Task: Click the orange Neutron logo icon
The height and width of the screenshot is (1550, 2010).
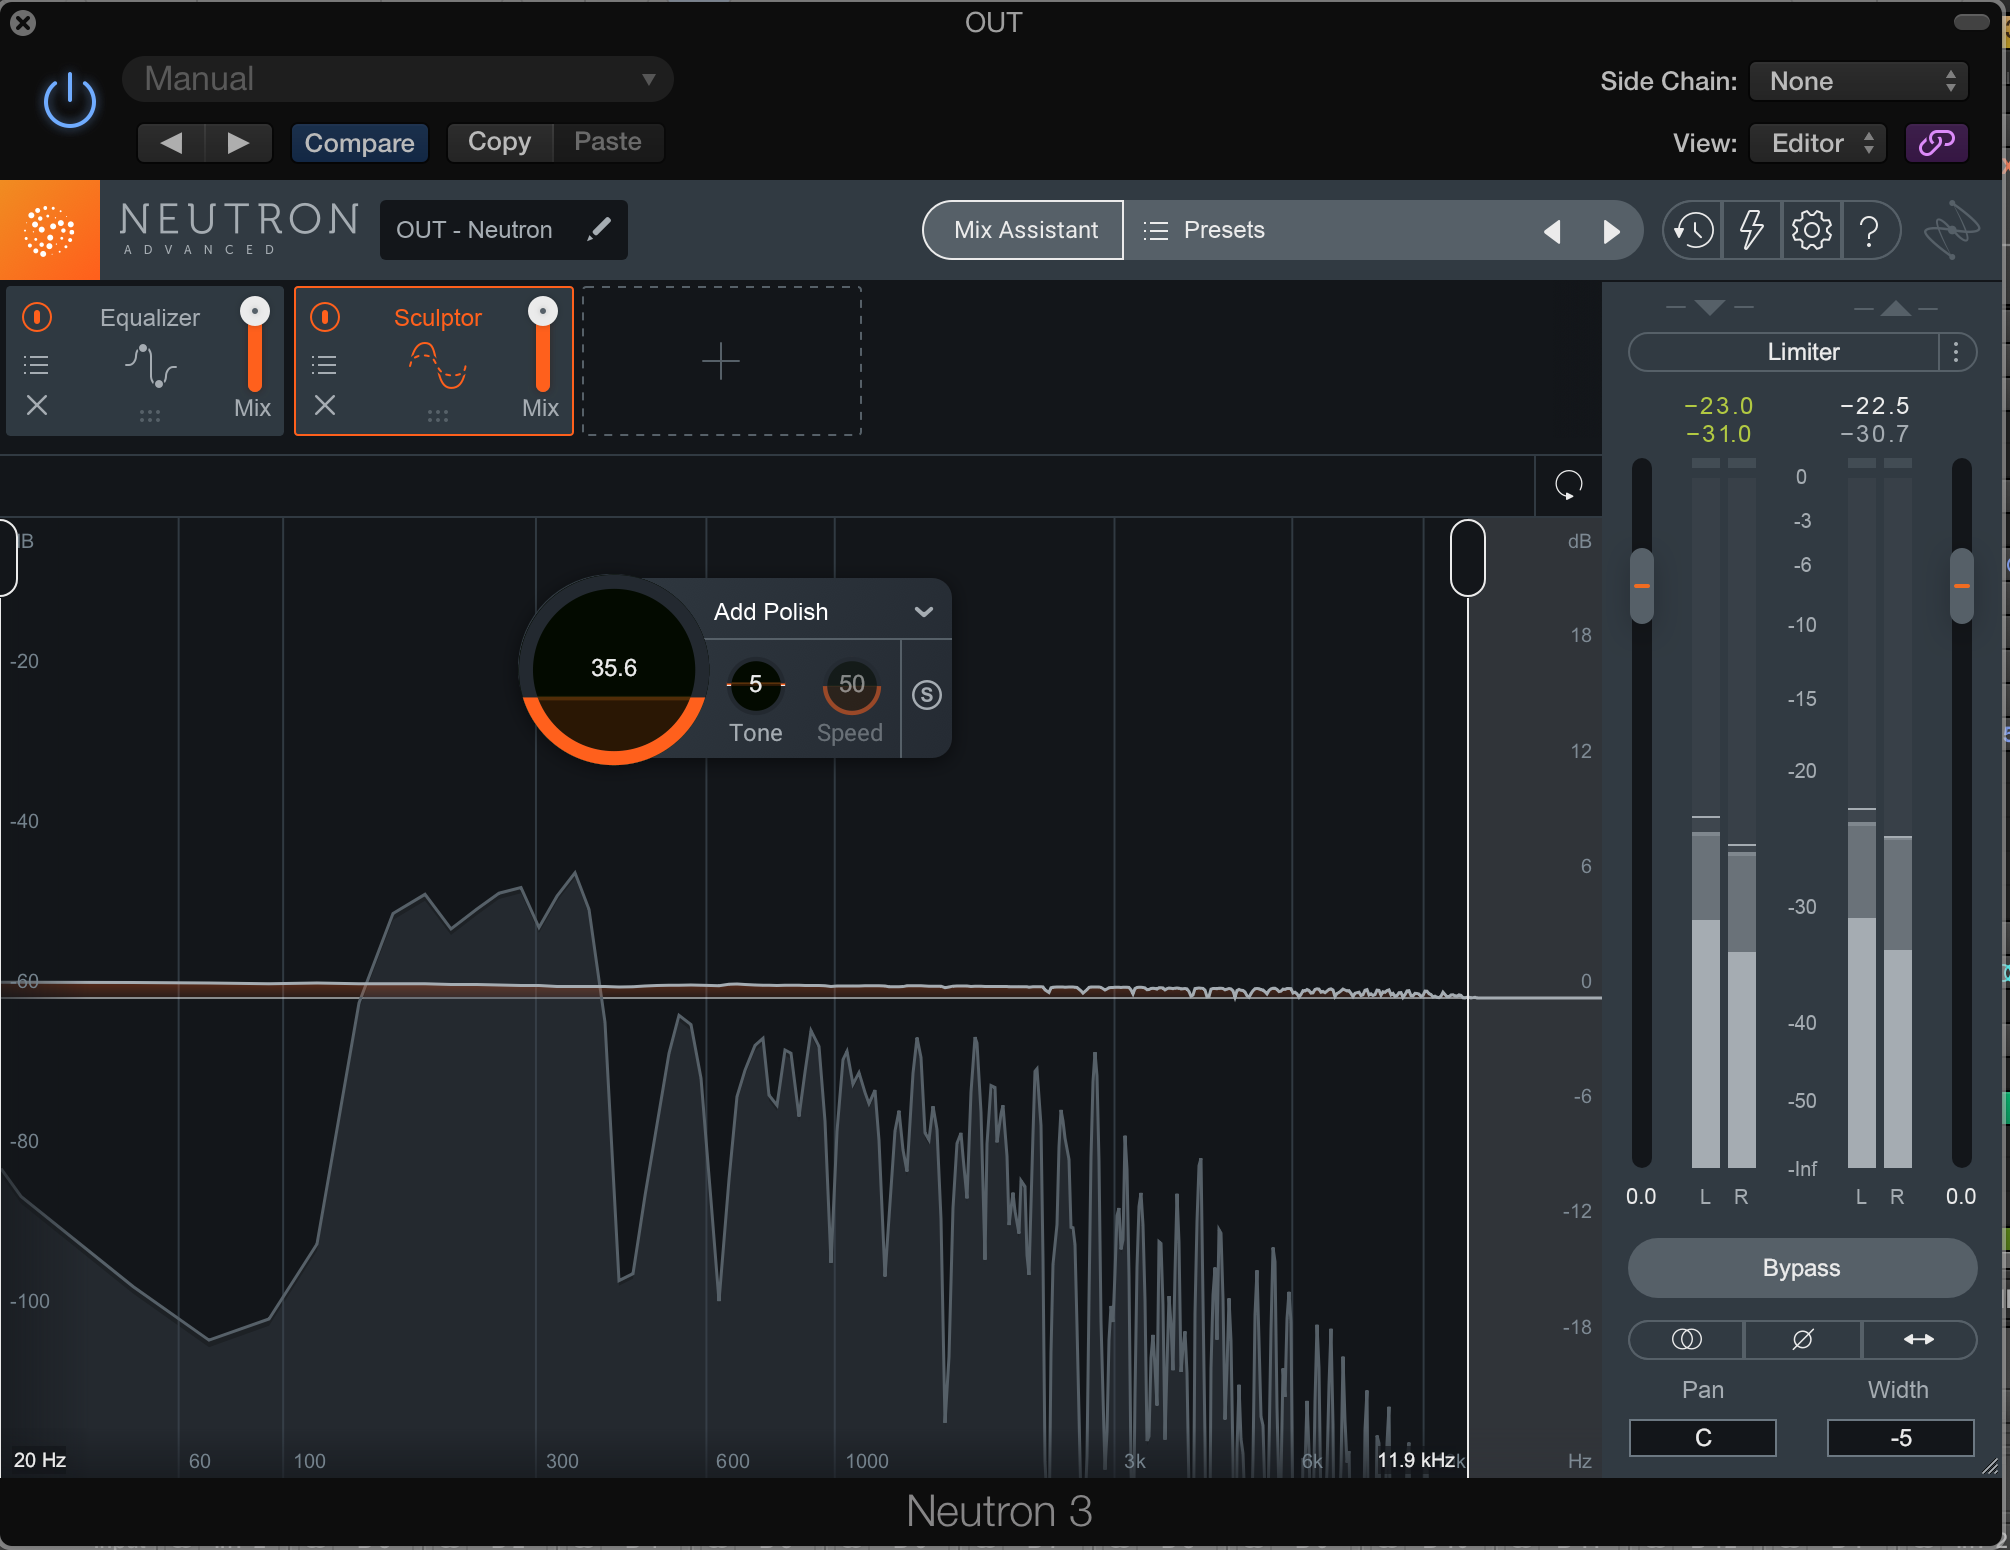Action: 49,230
